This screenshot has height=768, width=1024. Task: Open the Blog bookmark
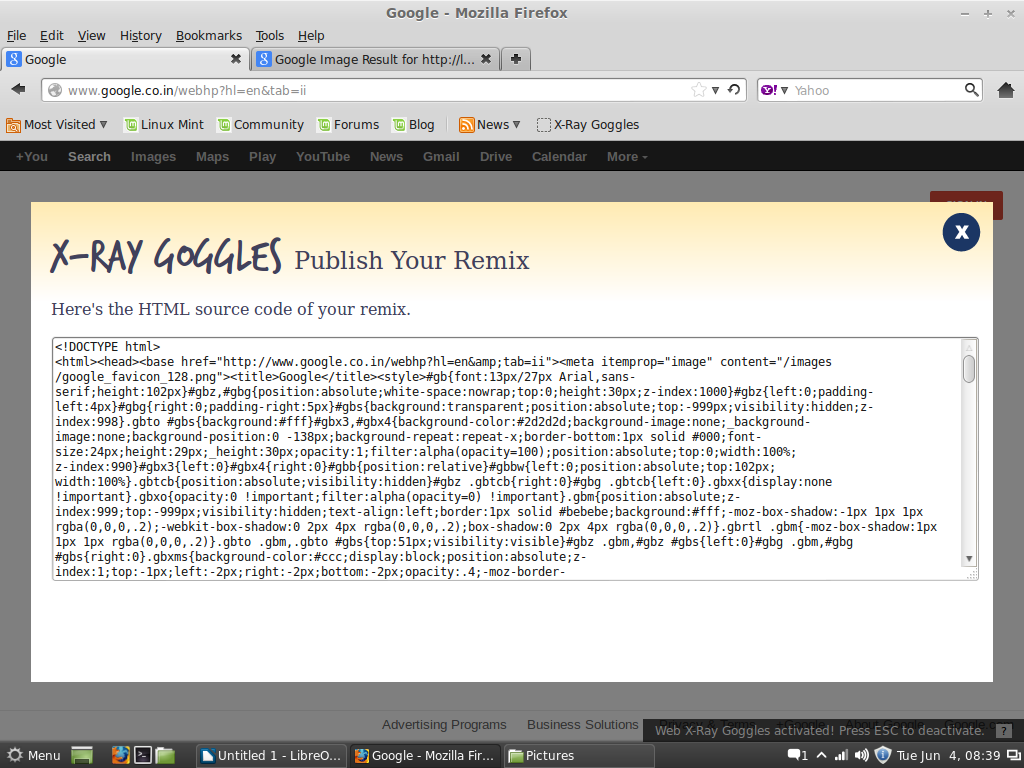[x=413, y=124]
